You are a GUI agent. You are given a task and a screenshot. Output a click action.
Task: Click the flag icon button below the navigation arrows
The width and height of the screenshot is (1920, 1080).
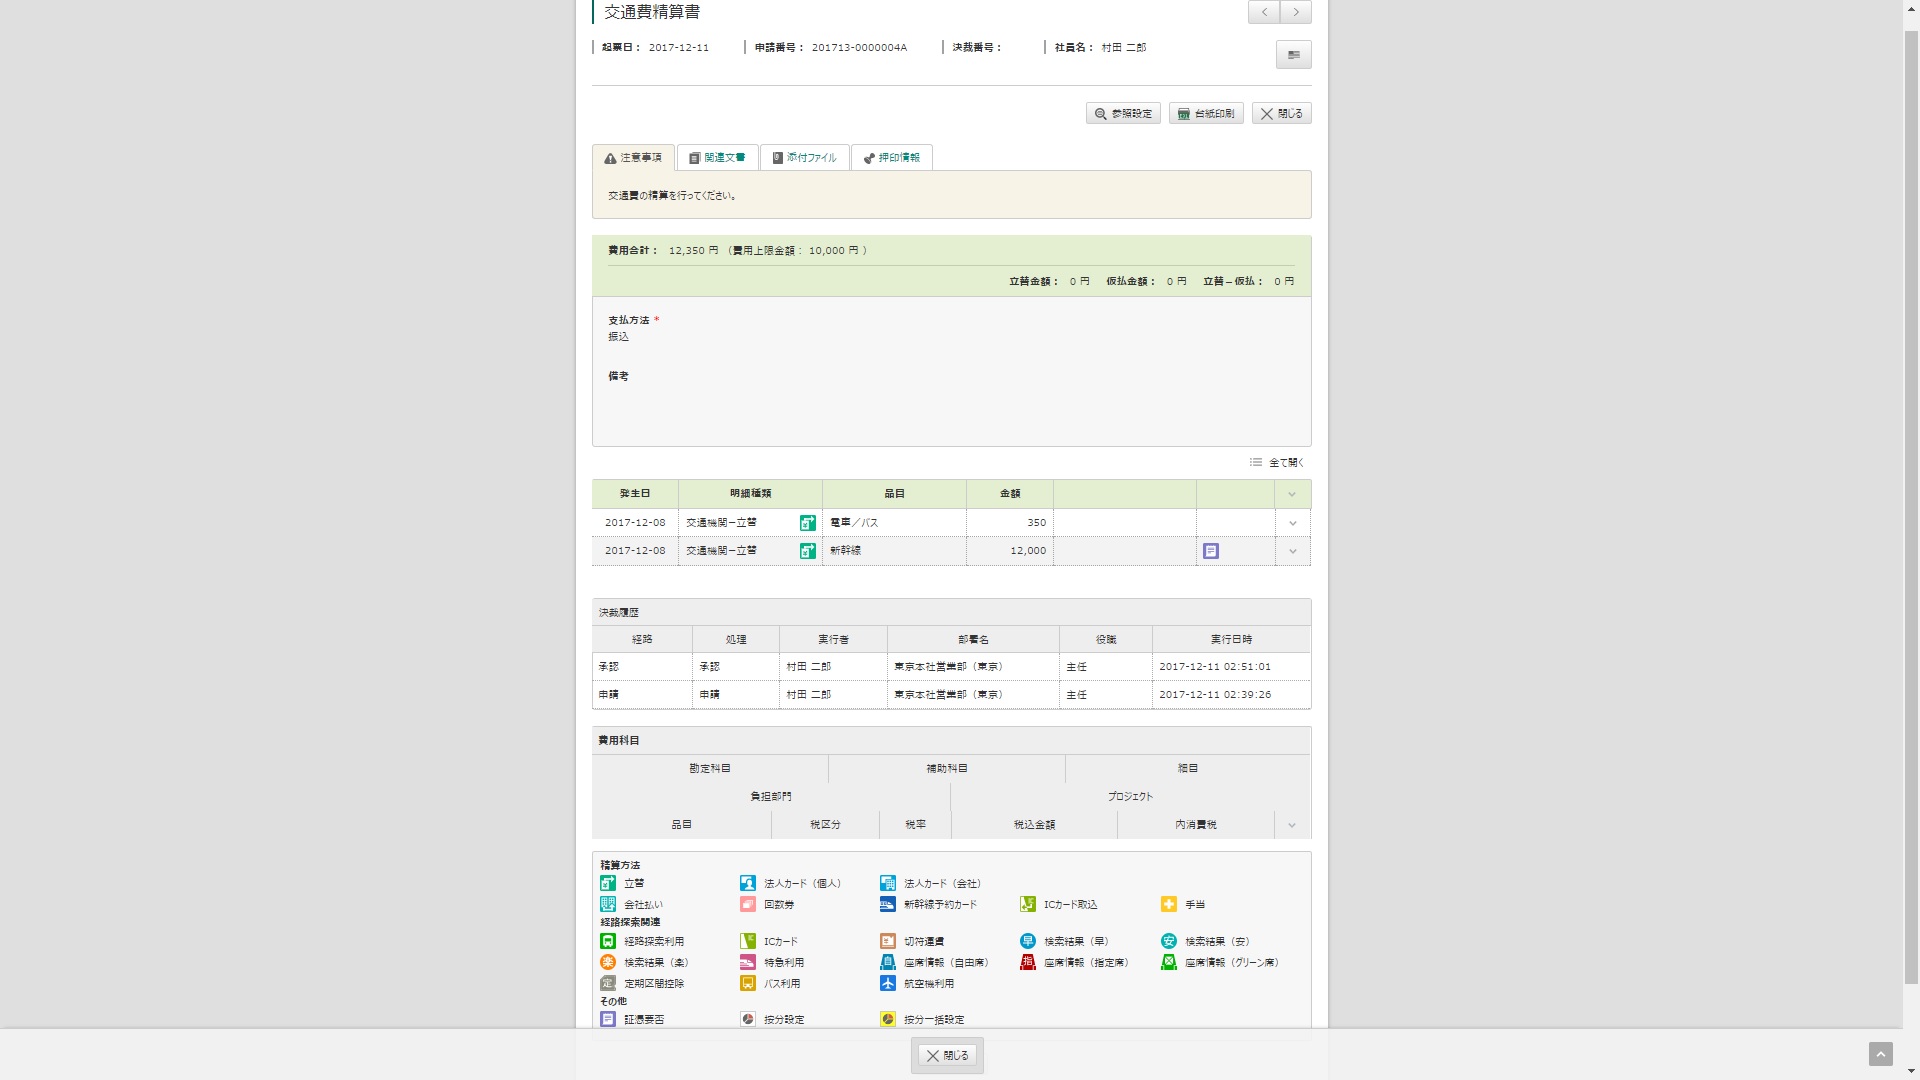tap(1293, 55)
